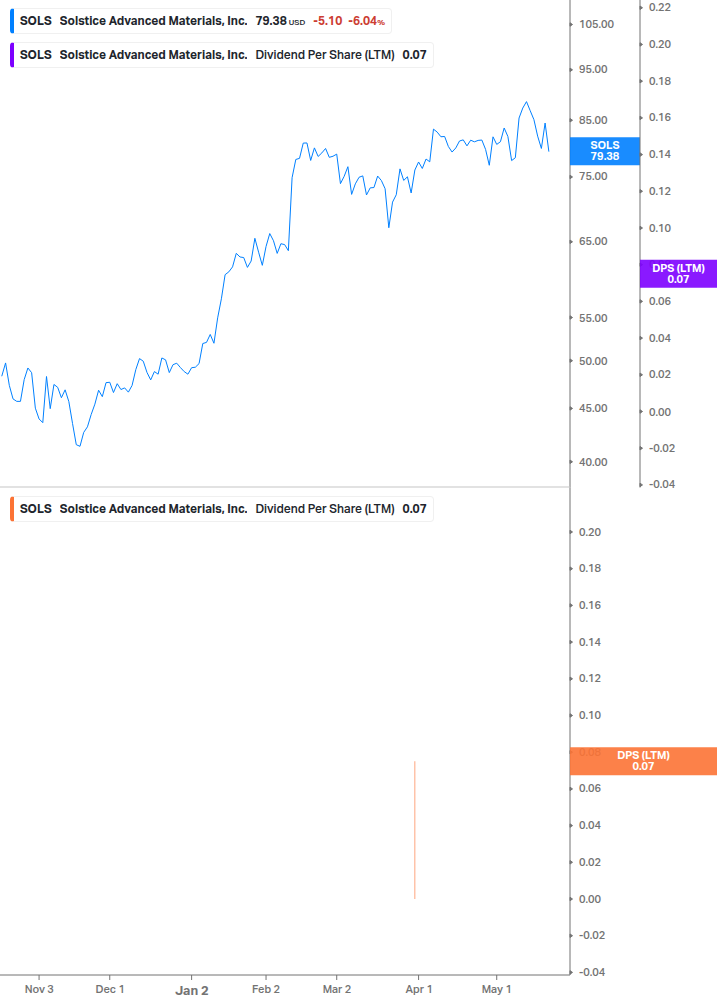Click the Dec 1 date label
Screen dimensions: 717x1005
click(110, 990)
